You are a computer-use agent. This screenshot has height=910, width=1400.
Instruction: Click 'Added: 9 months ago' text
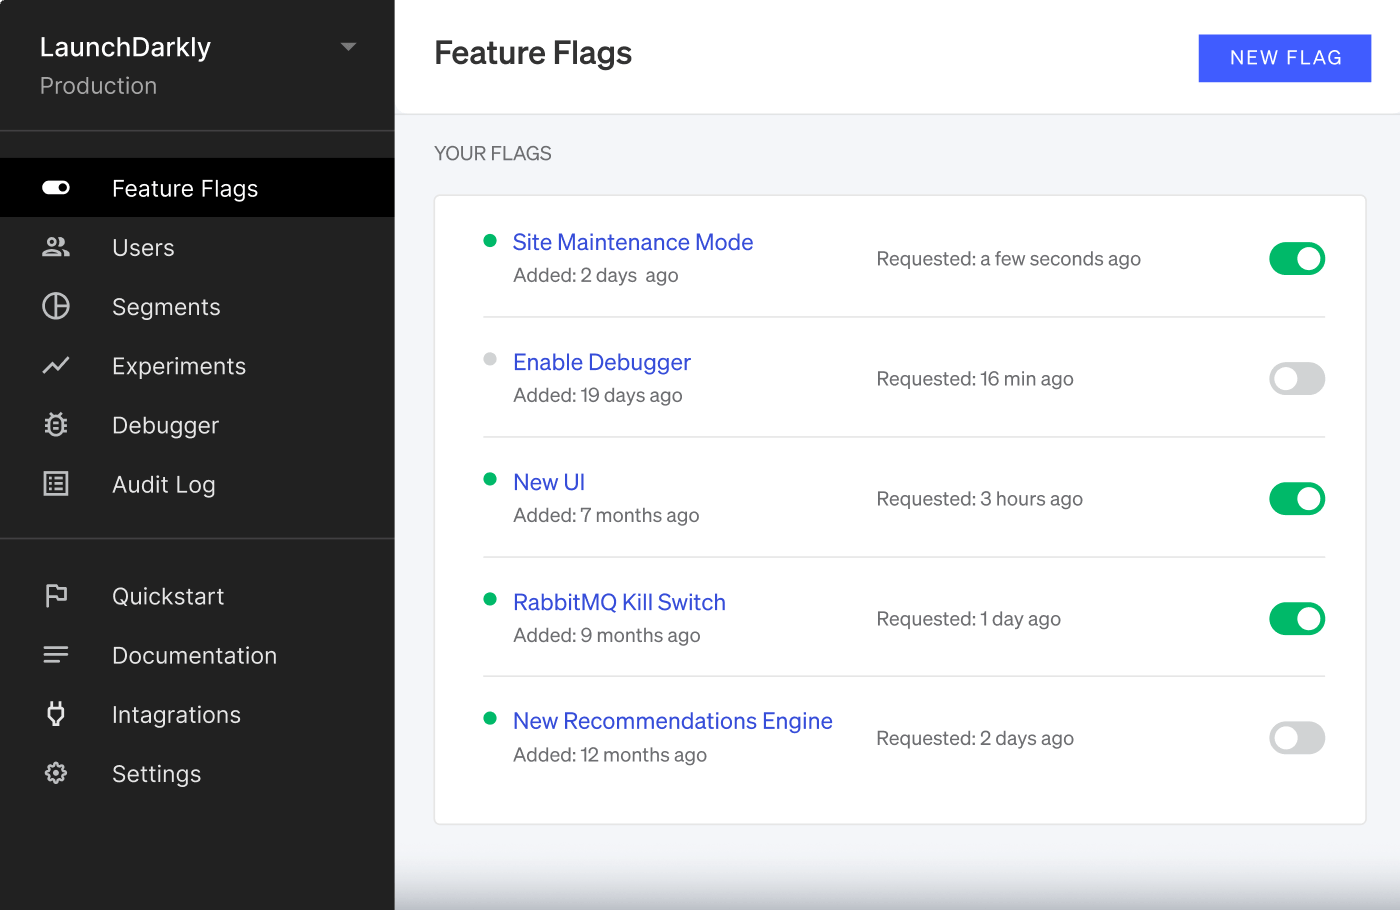tap(607, 635)
